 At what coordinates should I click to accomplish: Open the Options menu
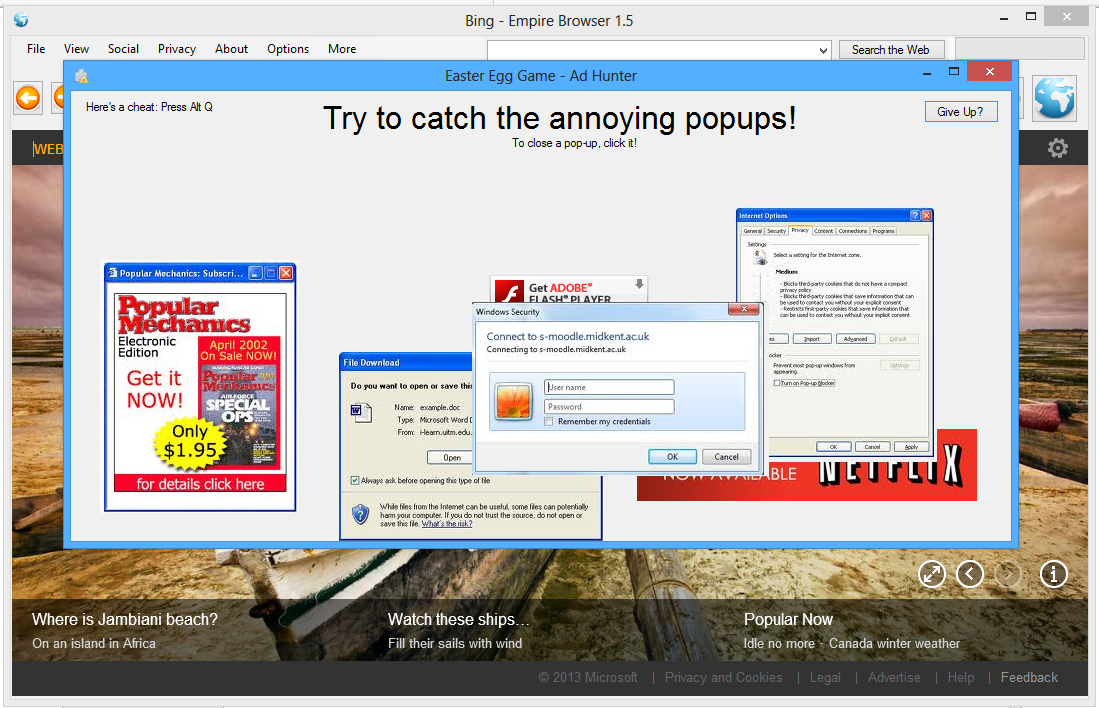tap(288, 49)
